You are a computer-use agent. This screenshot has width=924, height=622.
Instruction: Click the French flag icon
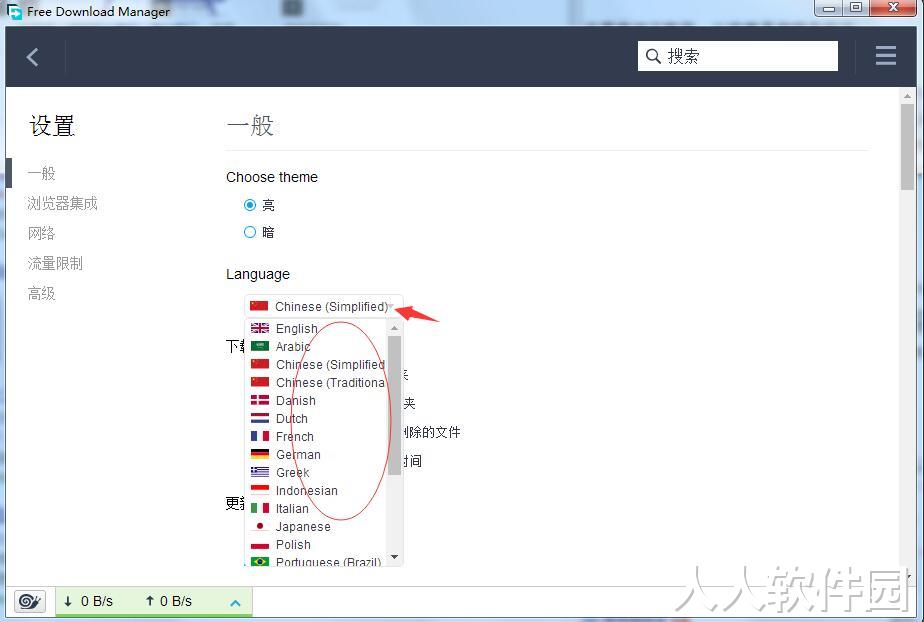click(260, 436)
